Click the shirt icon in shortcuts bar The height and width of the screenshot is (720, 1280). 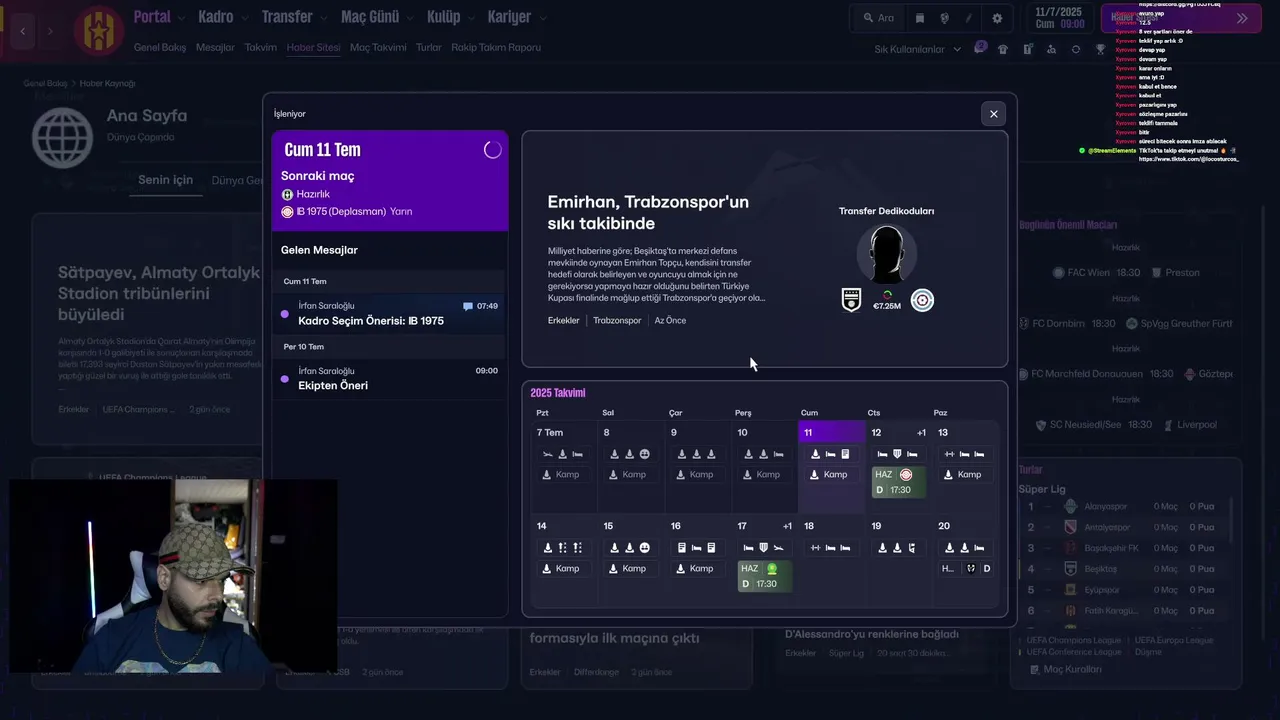click(x=1003, y=49)
